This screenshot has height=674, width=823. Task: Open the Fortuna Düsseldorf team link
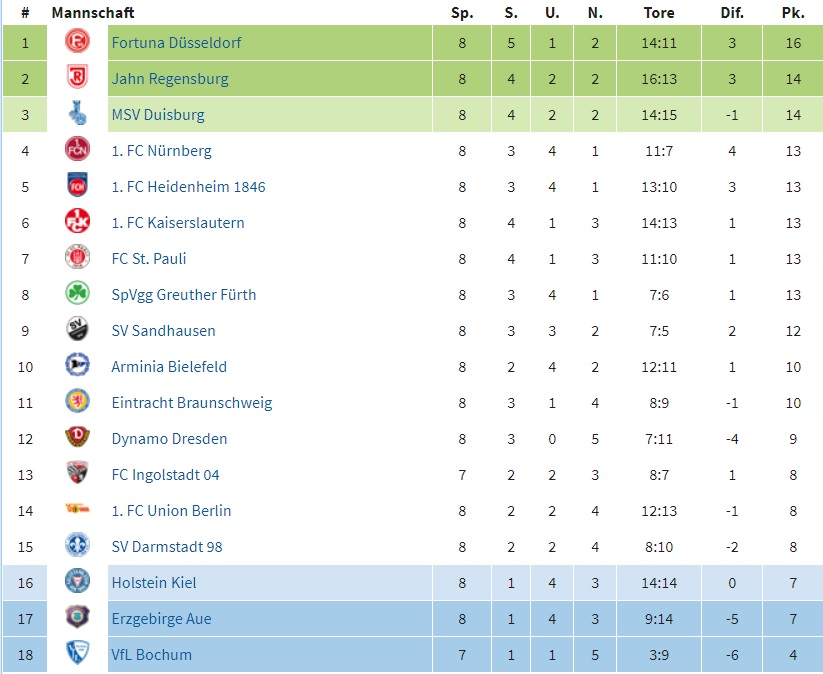176,43
